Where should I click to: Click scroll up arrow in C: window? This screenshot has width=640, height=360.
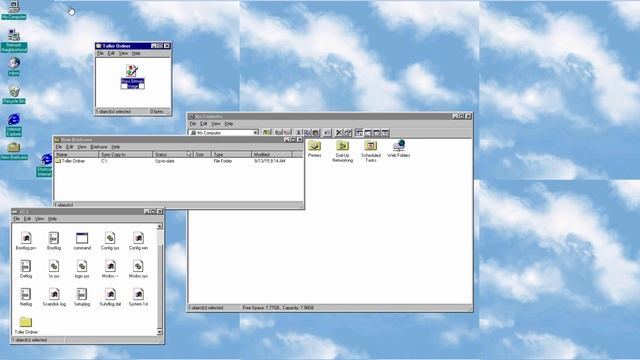point(160,226)
